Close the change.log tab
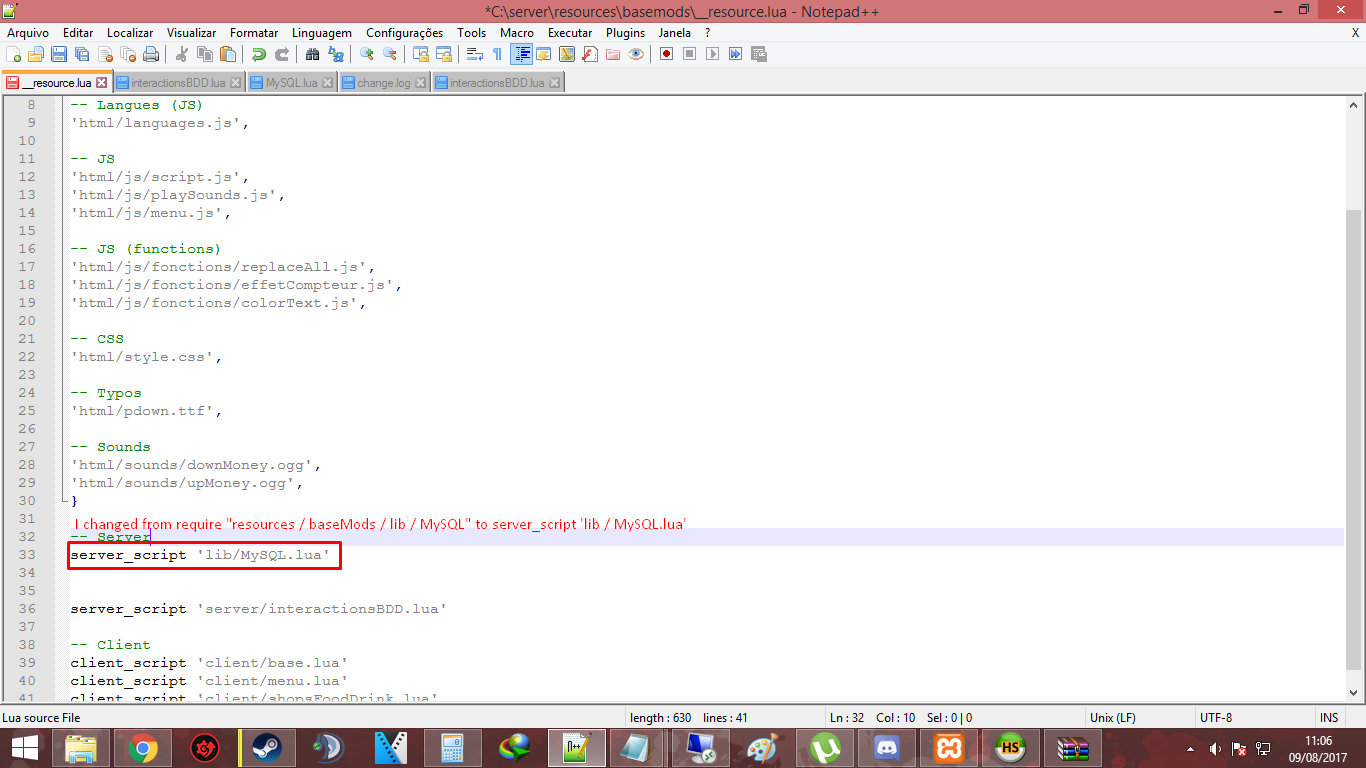The height and width of the screenshot is (768, 1366). pos(421,83)
